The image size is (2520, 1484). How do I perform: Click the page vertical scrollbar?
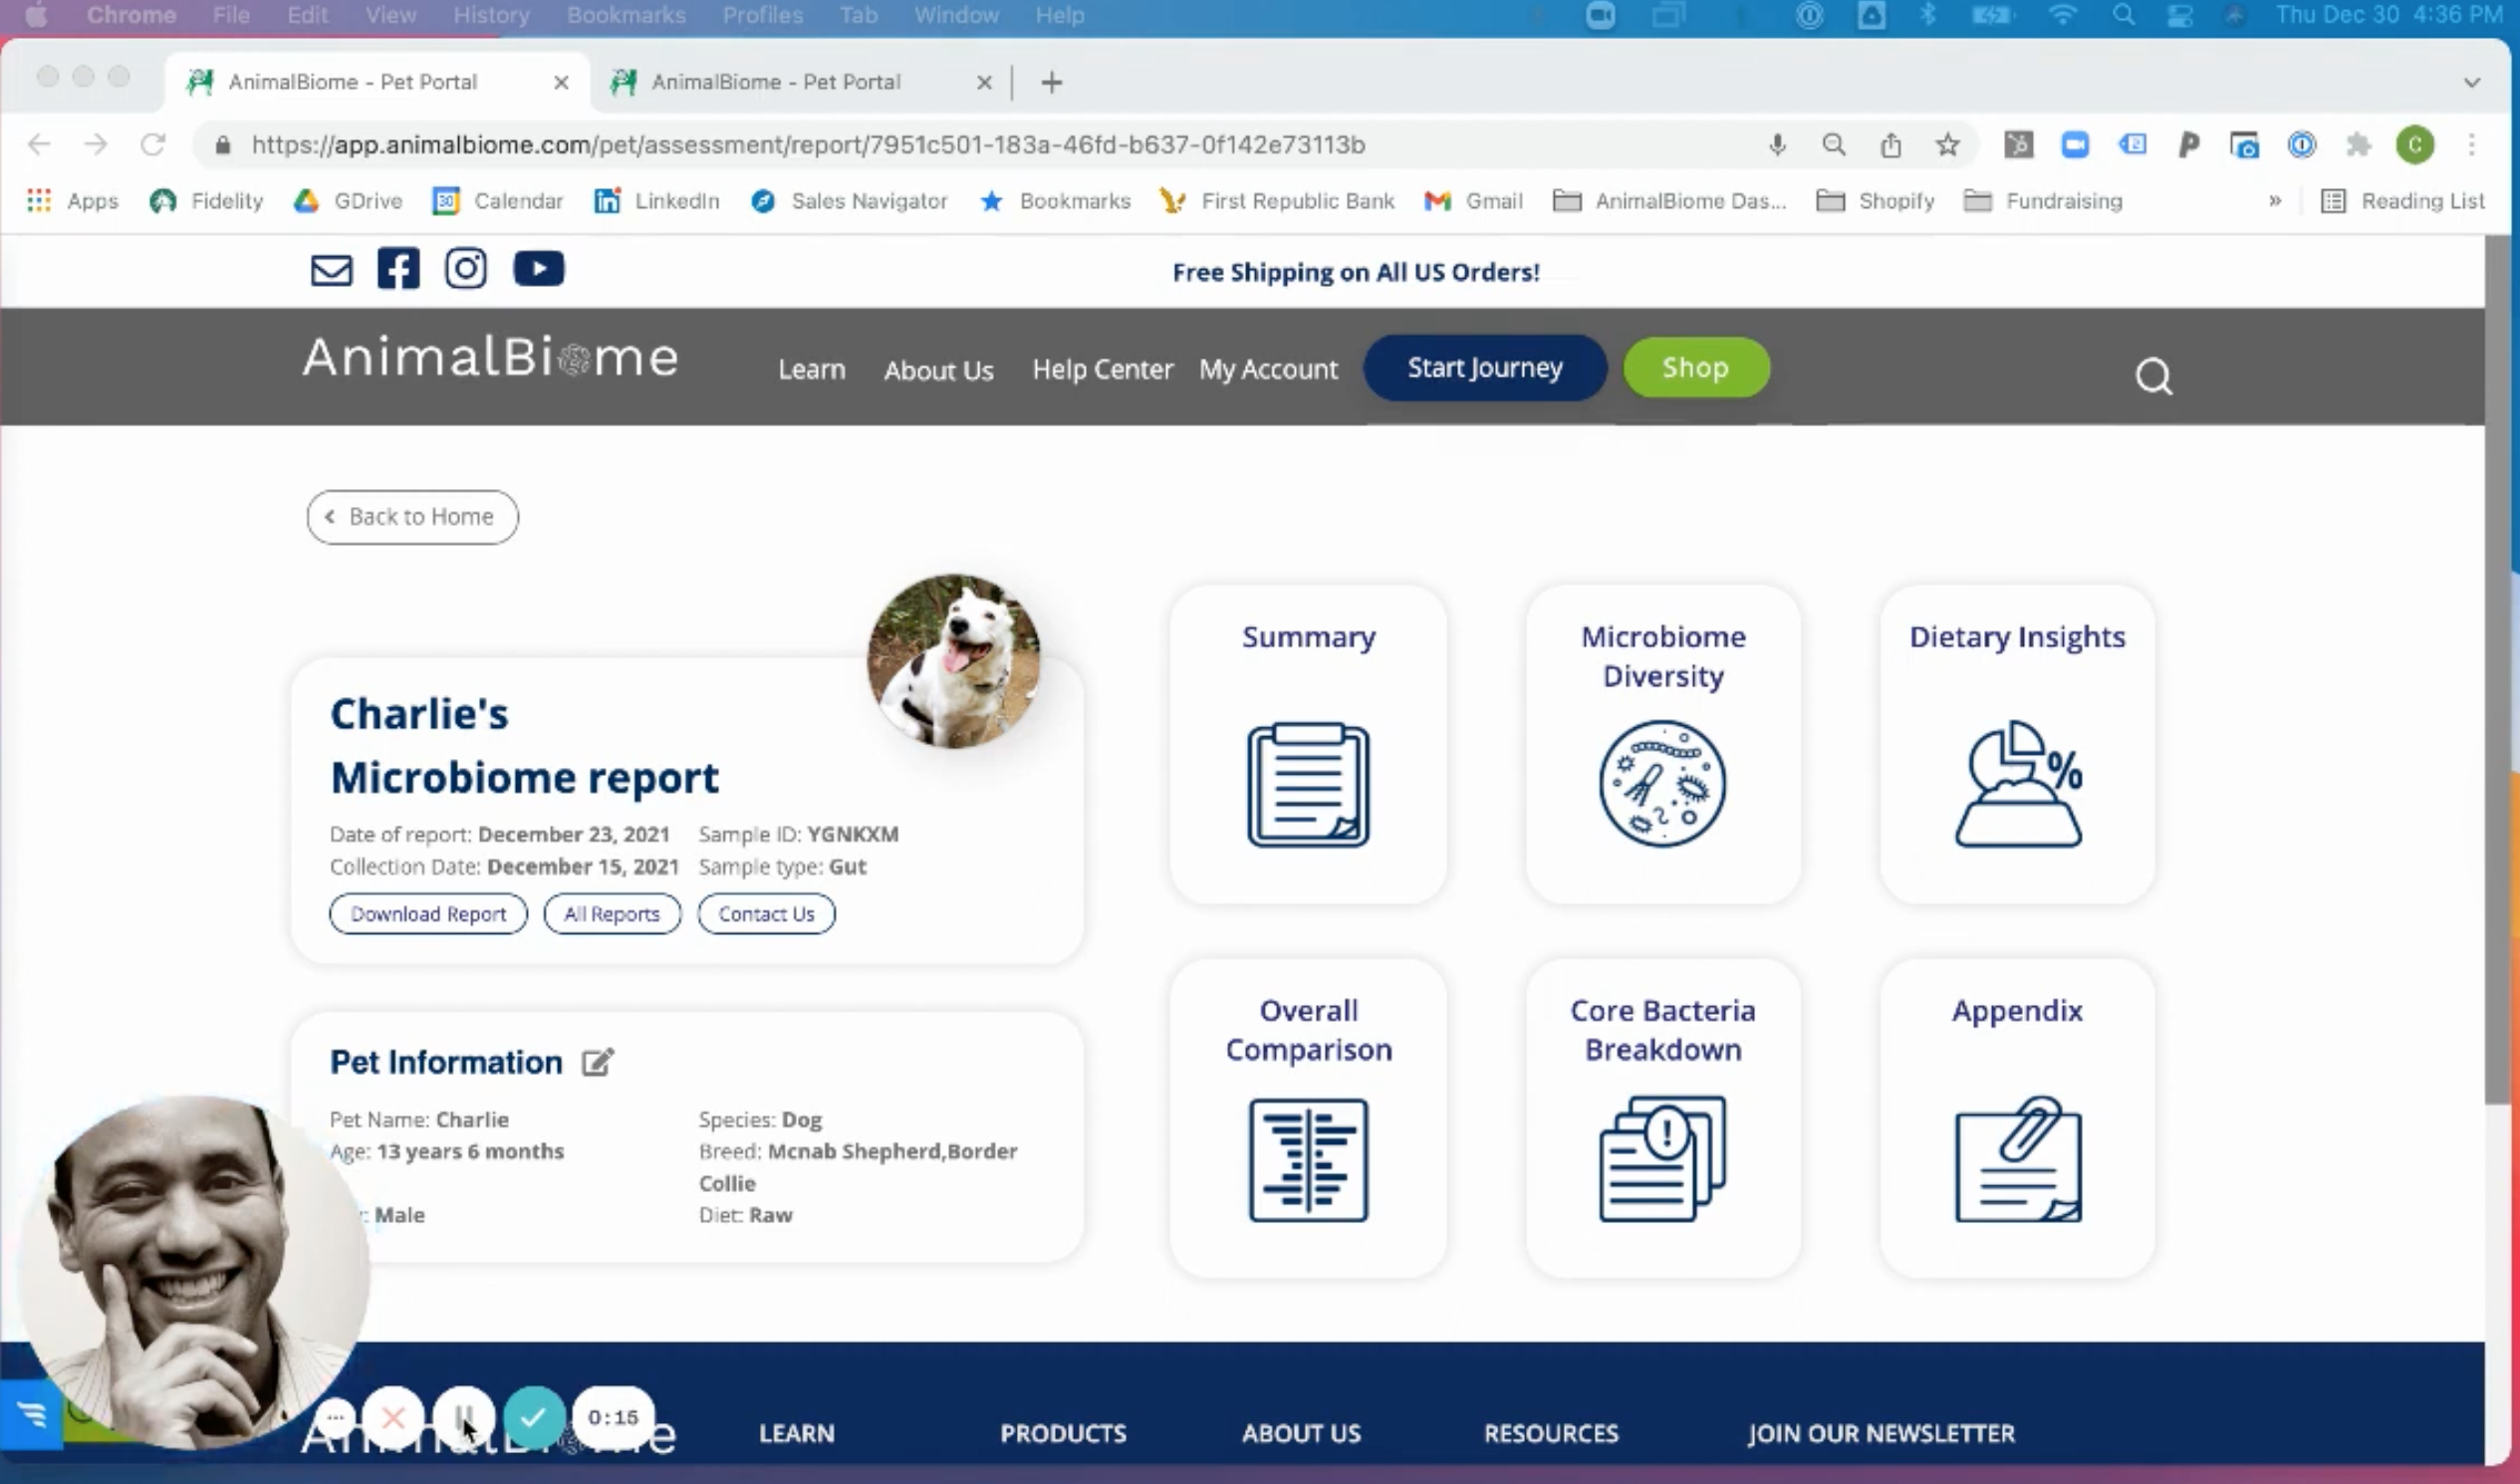(2500, 670)
